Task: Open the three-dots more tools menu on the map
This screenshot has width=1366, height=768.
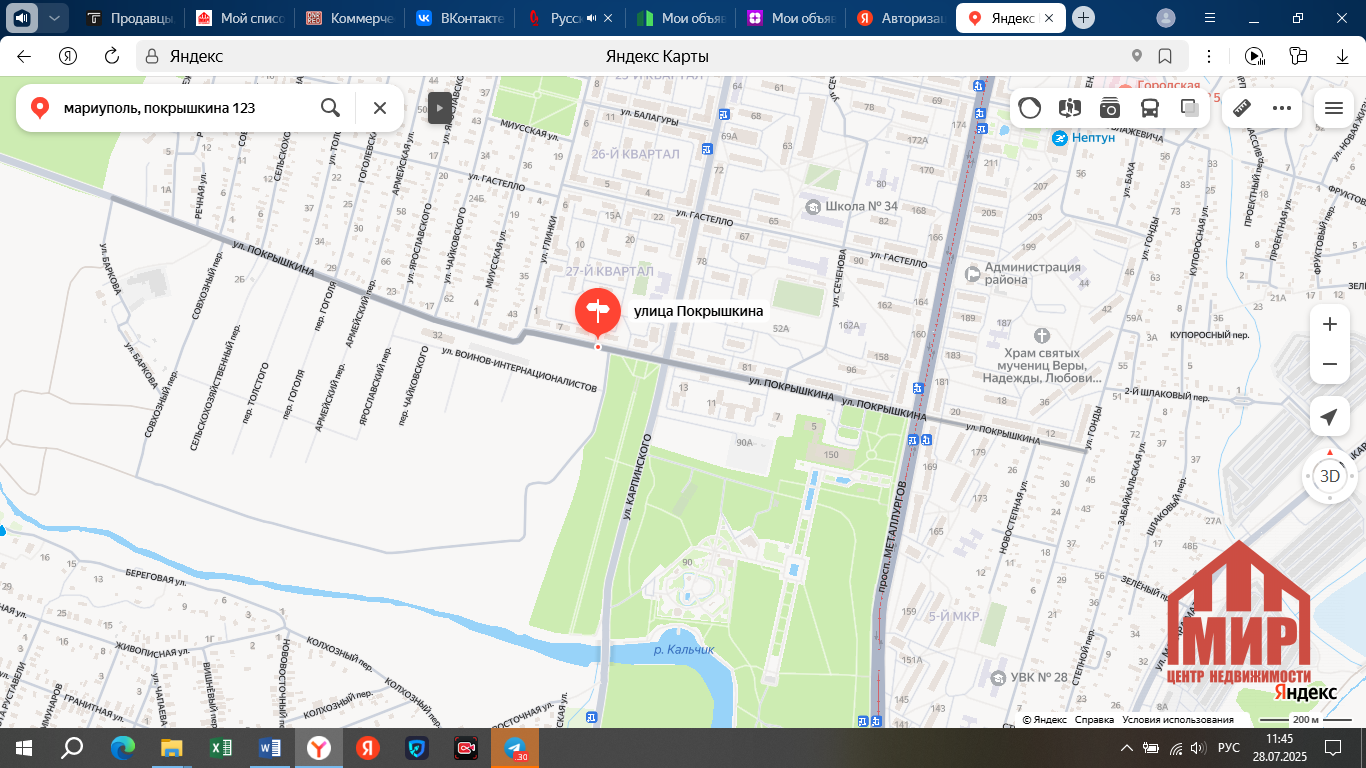Action: click(x=1282, y=108)
